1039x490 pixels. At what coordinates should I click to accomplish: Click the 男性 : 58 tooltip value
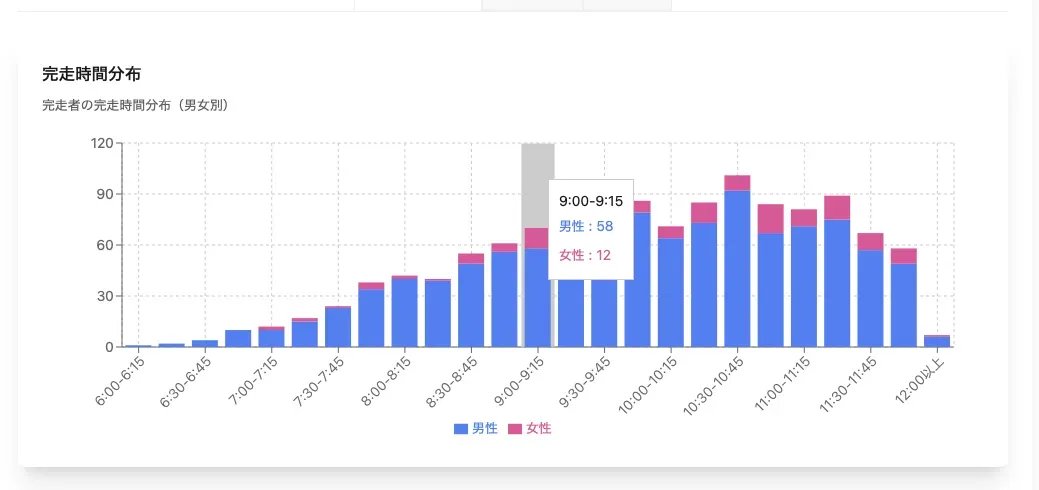click(x=586, y=226)
